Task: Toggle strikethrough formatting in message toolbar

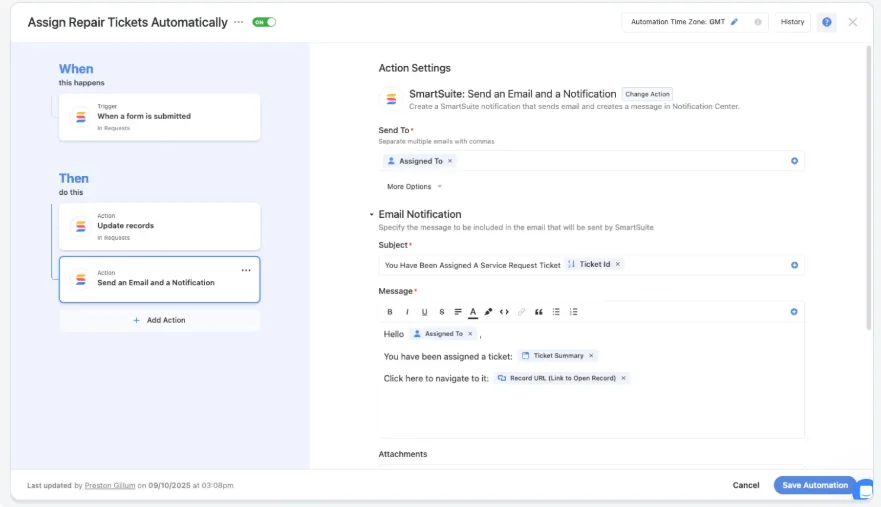Action: (442, 312)
